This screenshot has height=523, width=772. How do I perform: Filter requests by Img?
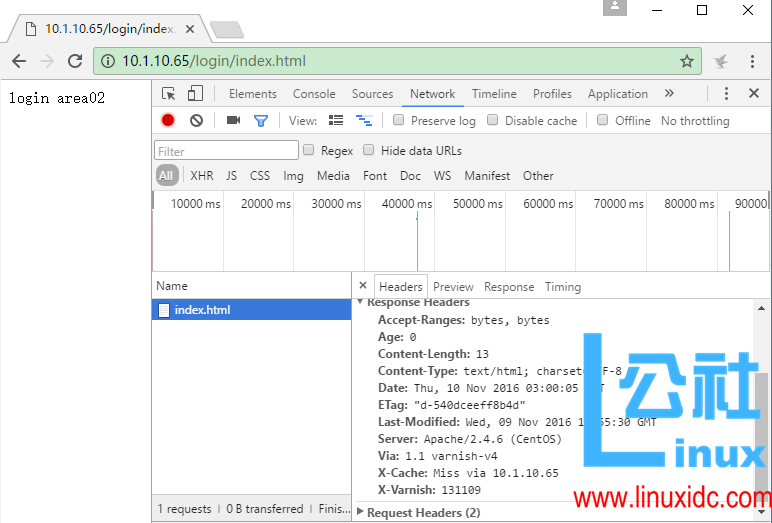pyautogui.click(x=293, y=176)
